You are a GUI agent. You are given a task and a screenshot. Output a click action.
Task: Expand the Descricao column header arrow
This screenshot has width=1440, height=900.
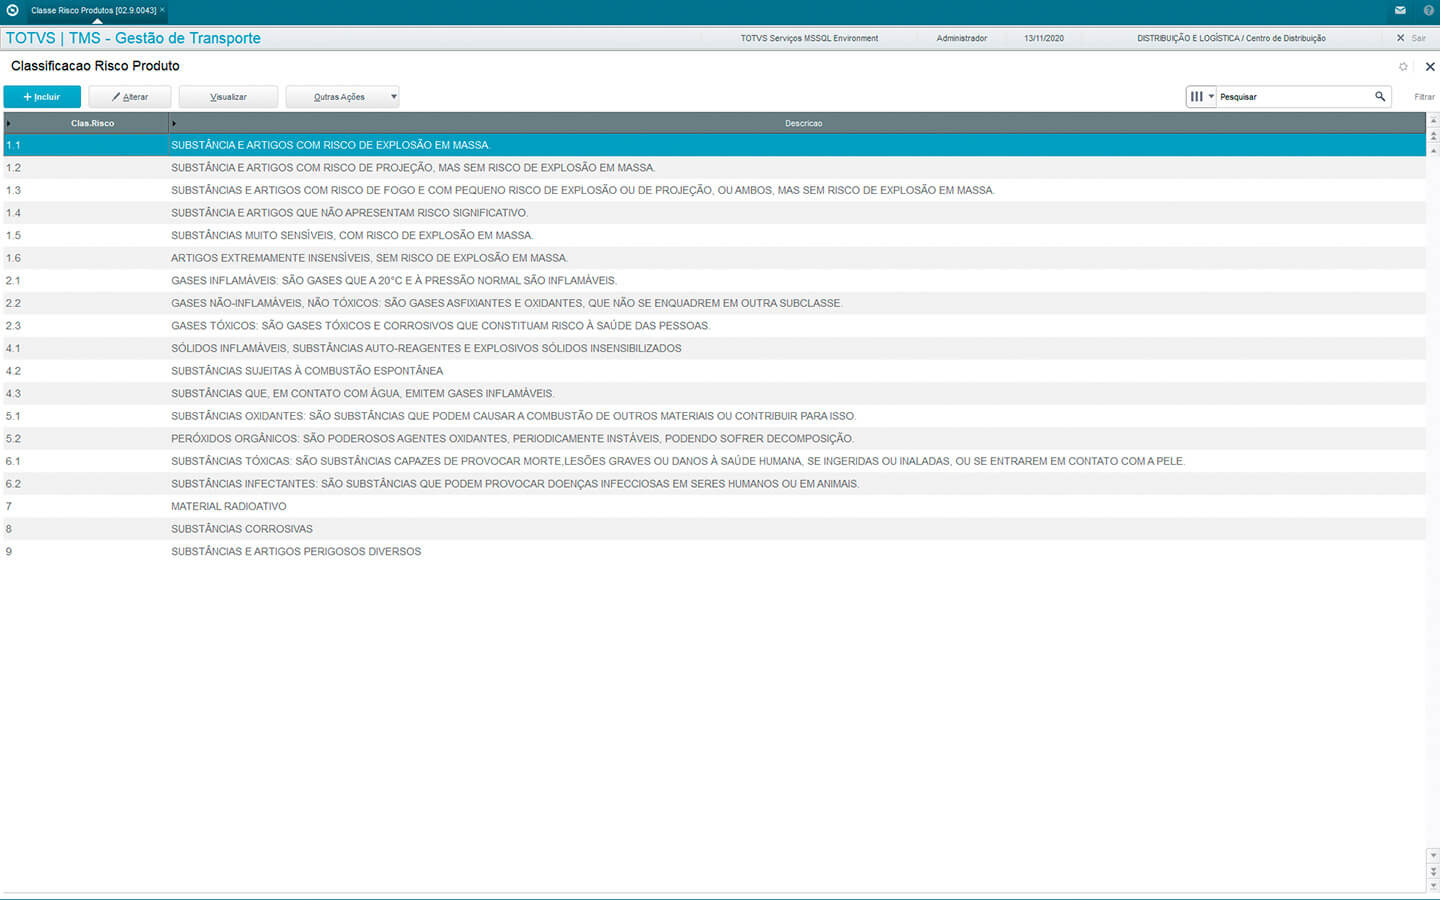tap(173, 123)
